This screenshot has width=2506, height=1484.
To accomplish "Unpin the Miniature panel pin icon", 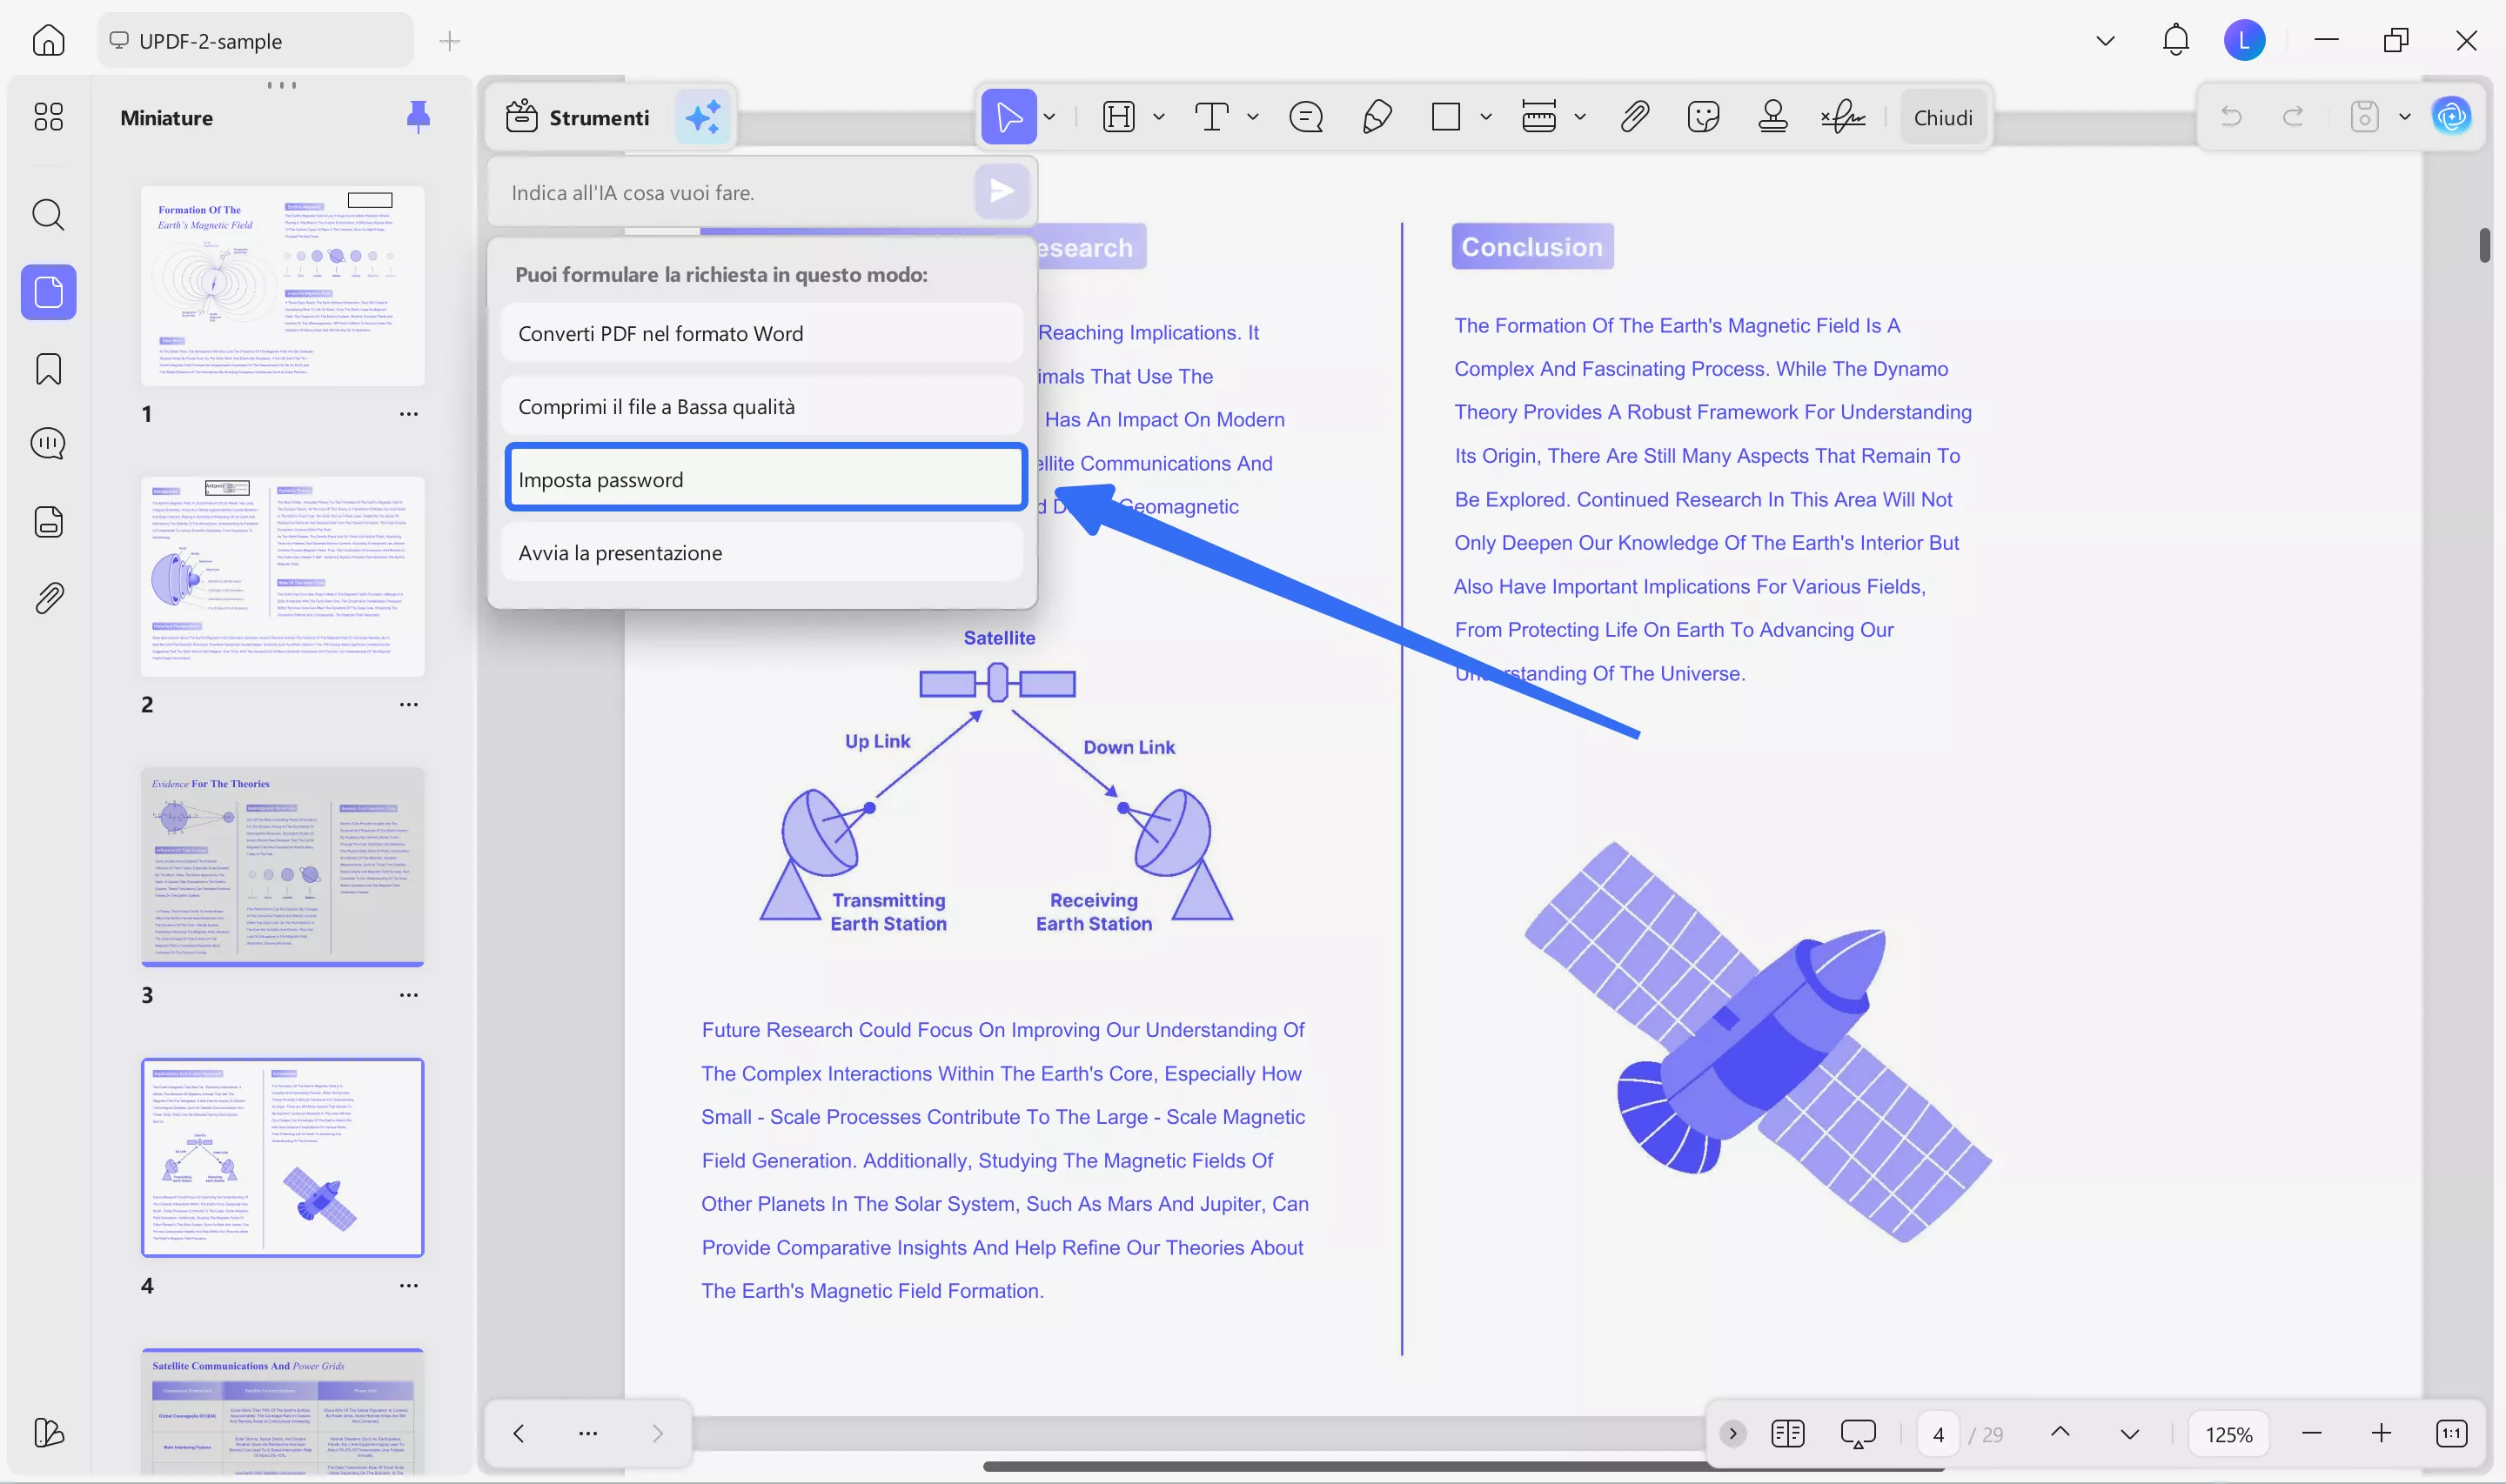I will [418, 117].
